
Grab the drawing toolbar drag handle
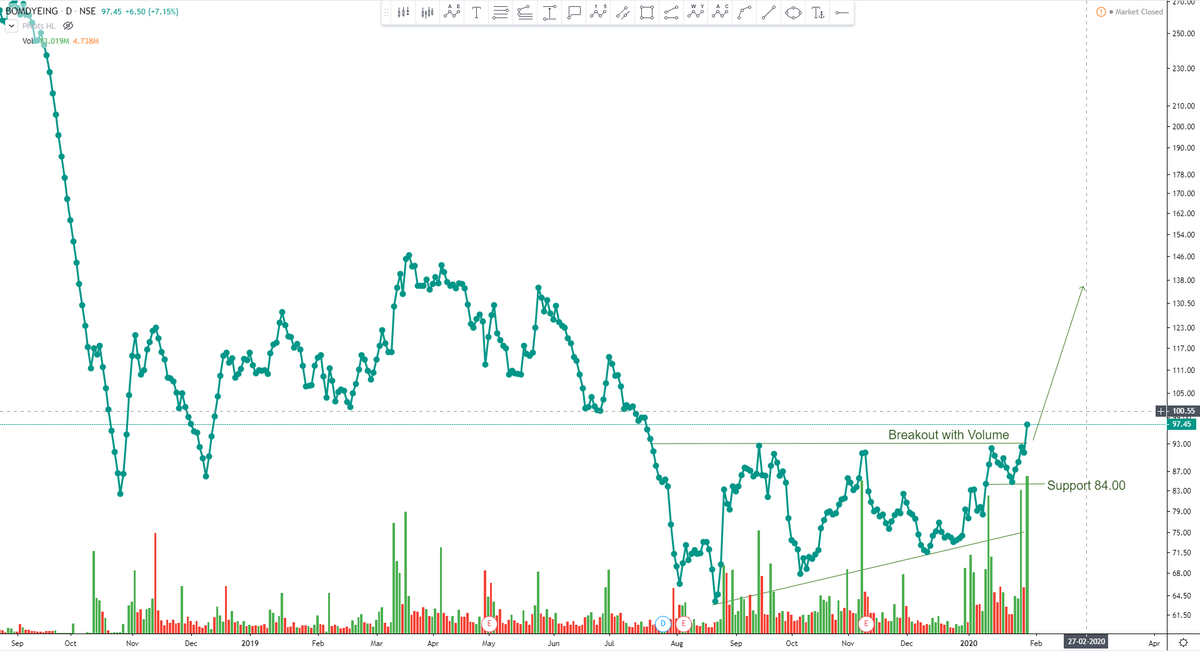coord(386,13)
